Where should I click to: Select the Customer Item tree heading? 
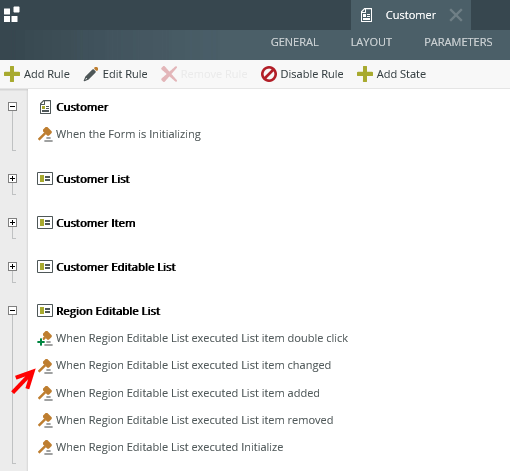[96, 223]
